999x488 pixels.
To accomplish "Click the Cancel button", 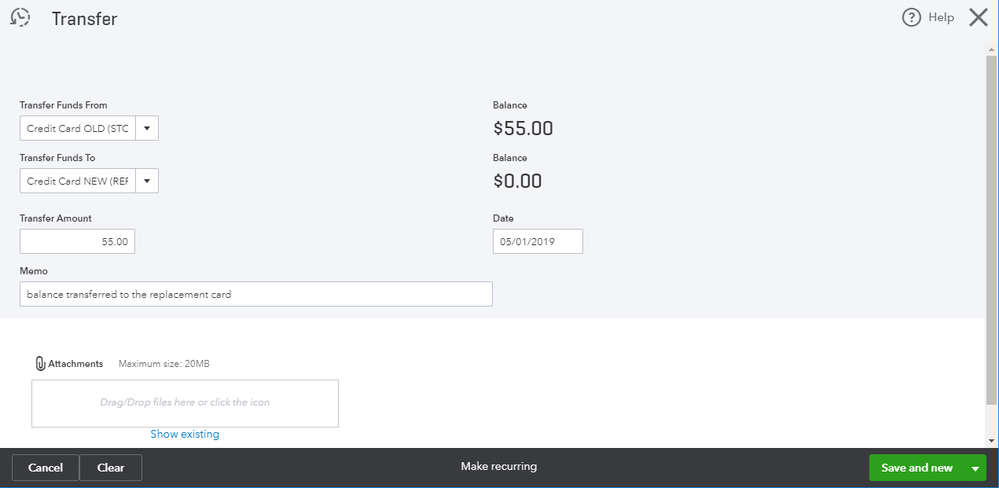I will (45, 468).
